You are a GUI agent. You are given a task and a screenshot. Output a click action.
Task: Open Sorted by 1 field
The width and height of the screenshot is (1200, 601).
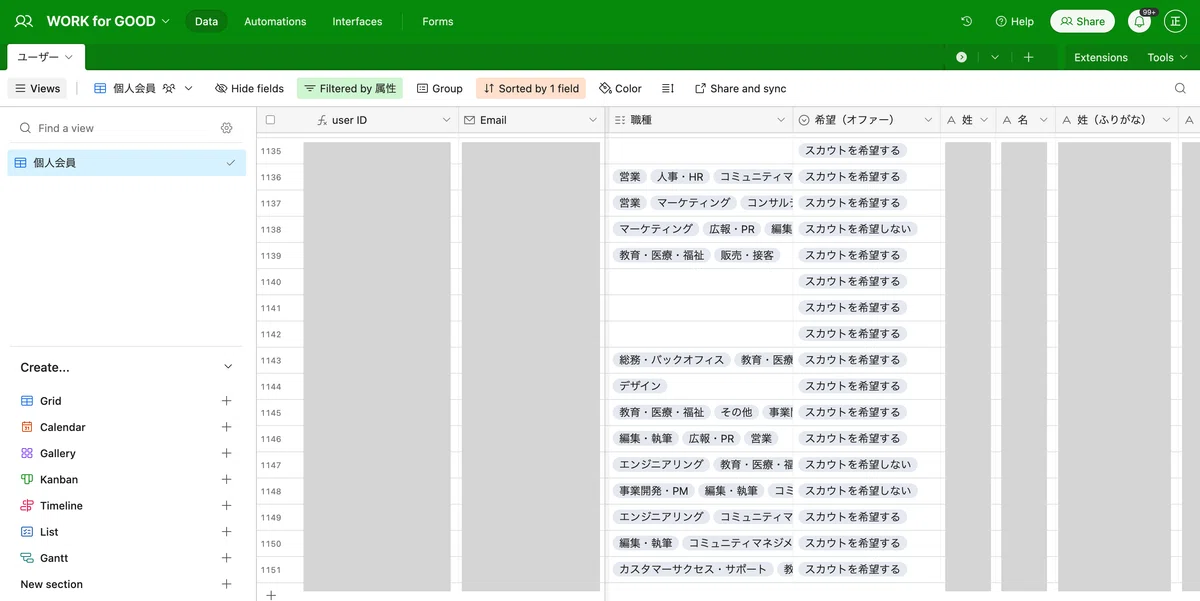coord(531,88)
